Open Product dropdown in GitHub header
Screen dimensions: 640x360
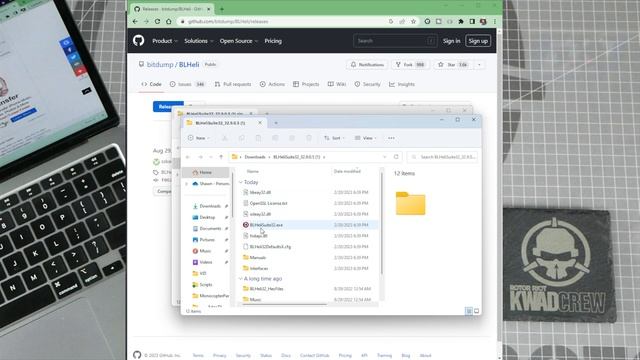(x=165, y=41)
